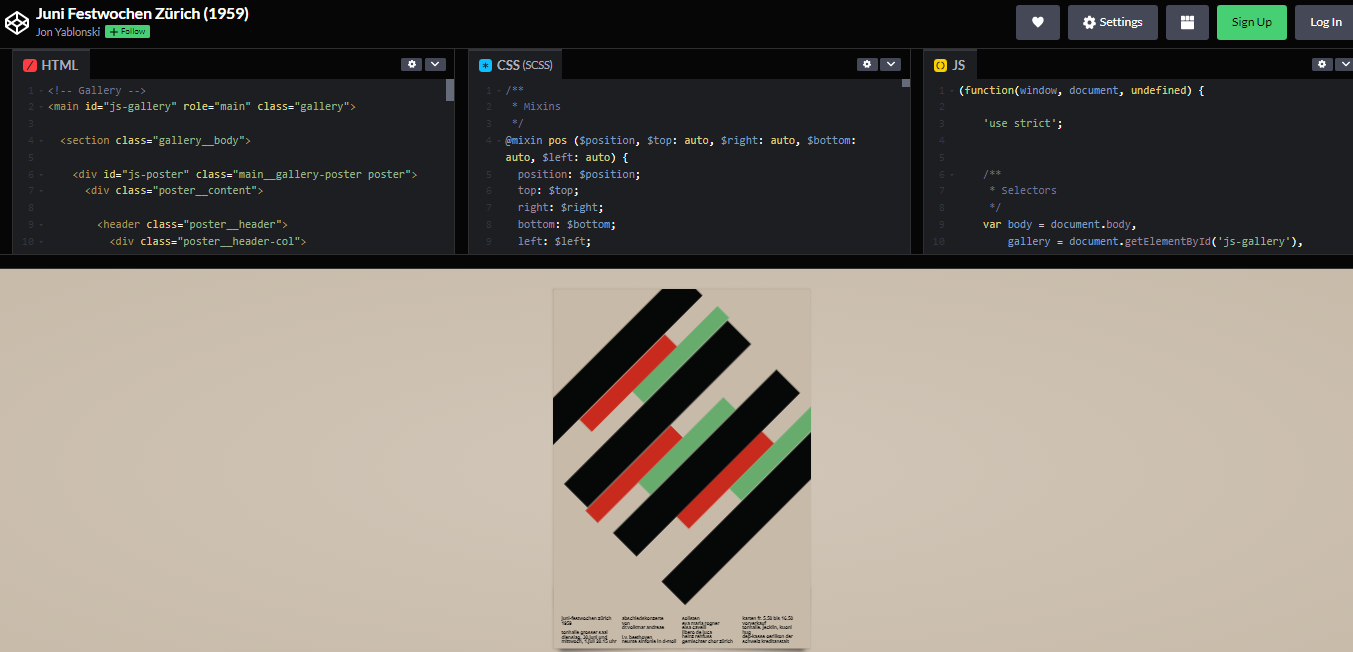Select the CSS (SCSS) editor tab
The image size is (1353, 652).
[x=516, y=65]
